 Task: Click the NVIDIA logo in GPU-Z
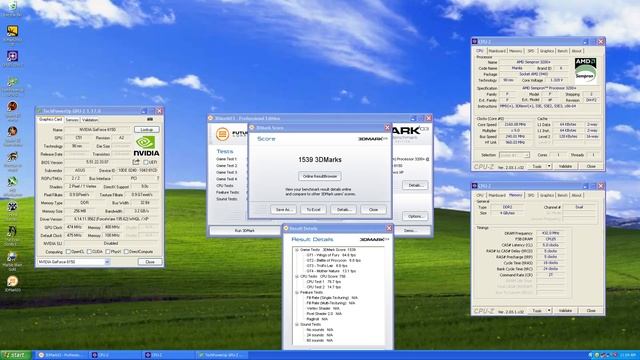pyautogui.click(x=146, y=146)
